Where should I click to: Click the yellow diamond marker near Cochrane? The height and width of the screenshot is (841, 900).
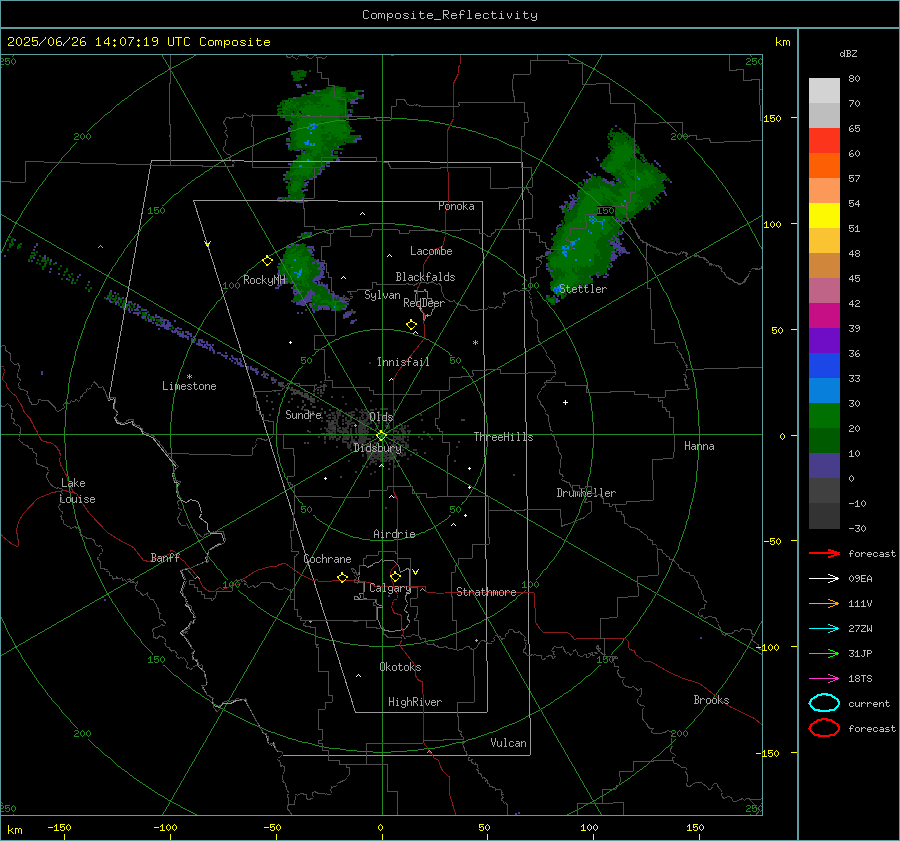tap(342, 577)
